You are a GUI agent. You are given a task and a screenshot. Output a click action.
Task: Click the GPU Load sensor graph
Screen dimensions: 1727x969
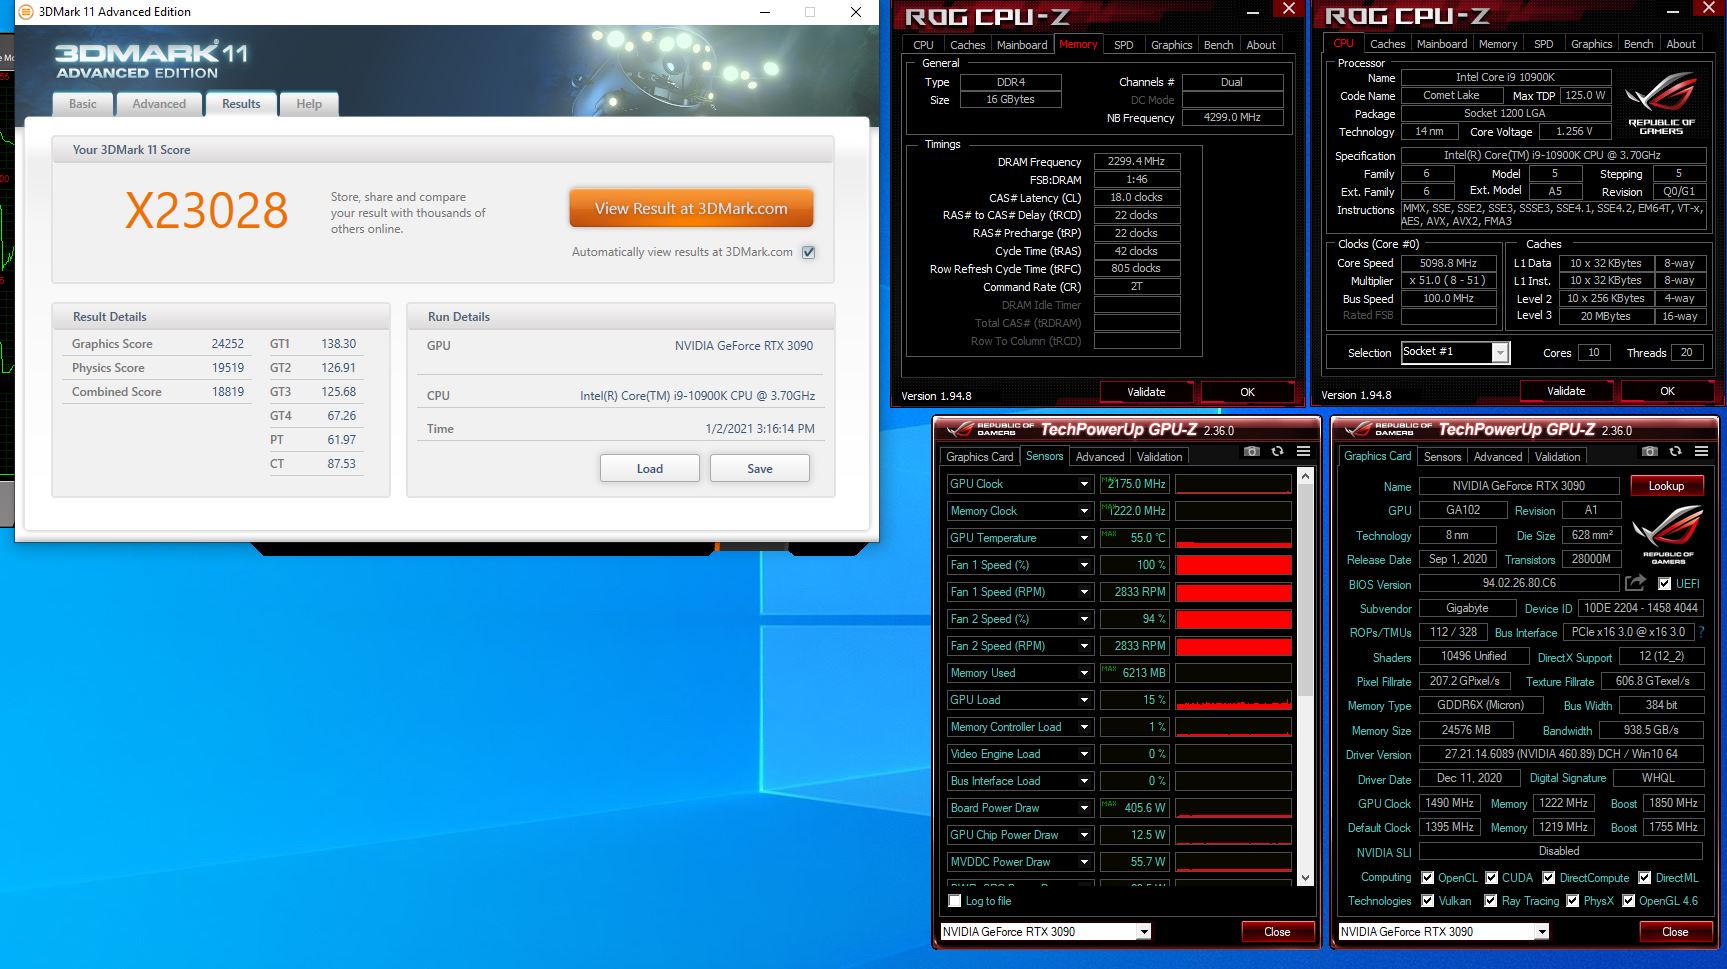1233,700
